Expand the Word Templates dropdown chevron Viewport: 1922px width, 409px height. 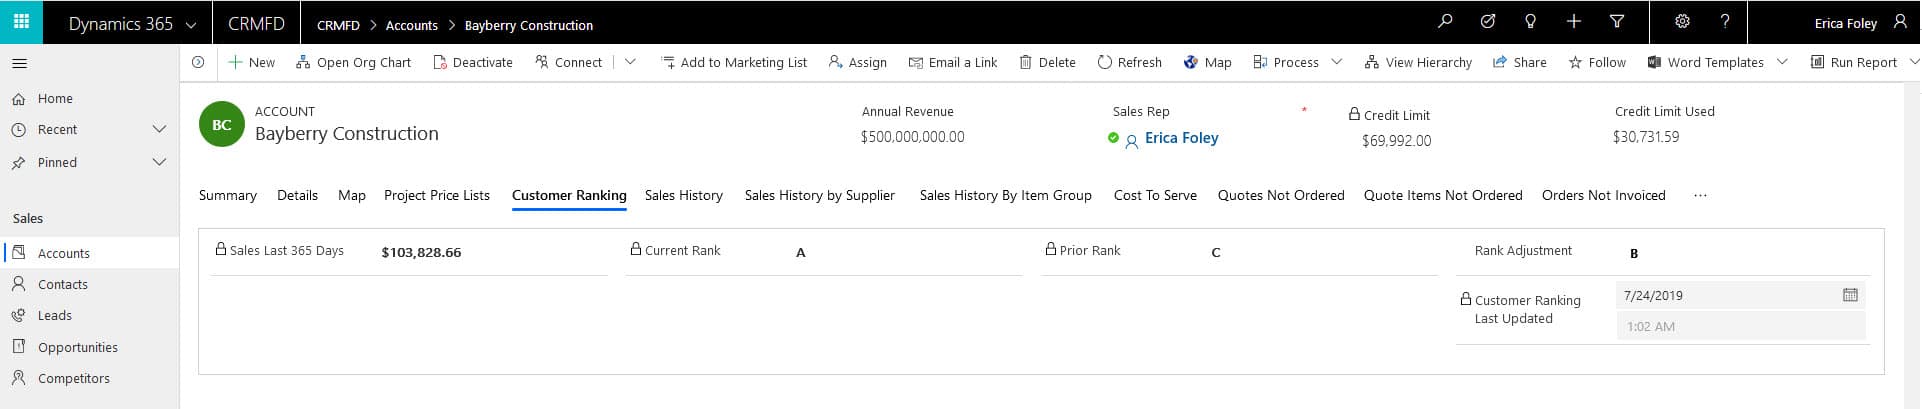coord(1782,62)
